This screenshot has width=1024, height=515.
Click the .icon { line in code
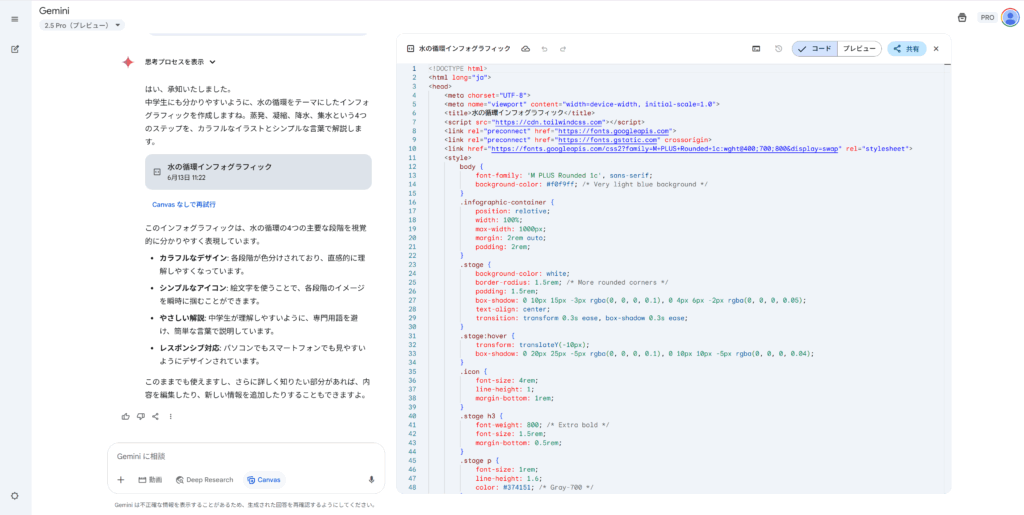tap(472, 371)
